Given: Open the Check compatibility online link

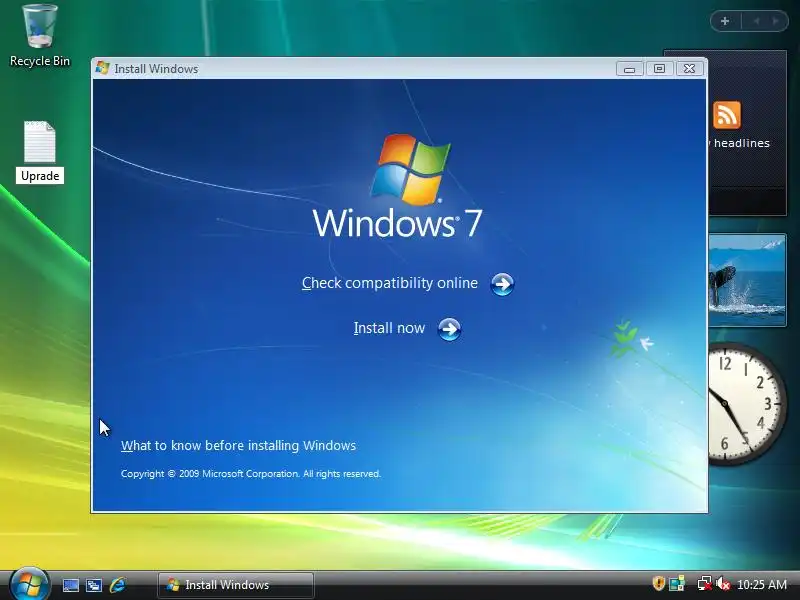Looking at the screenshot, I should click(x=390, y=283).
